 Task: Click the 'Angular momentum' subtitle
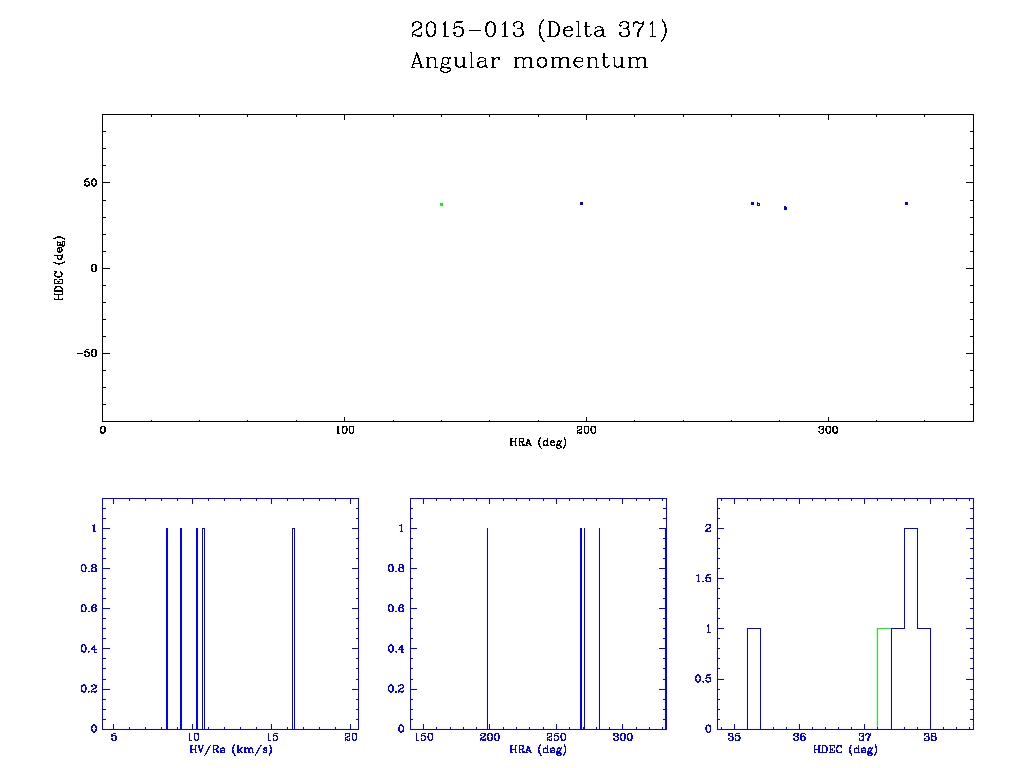(529, 62)
